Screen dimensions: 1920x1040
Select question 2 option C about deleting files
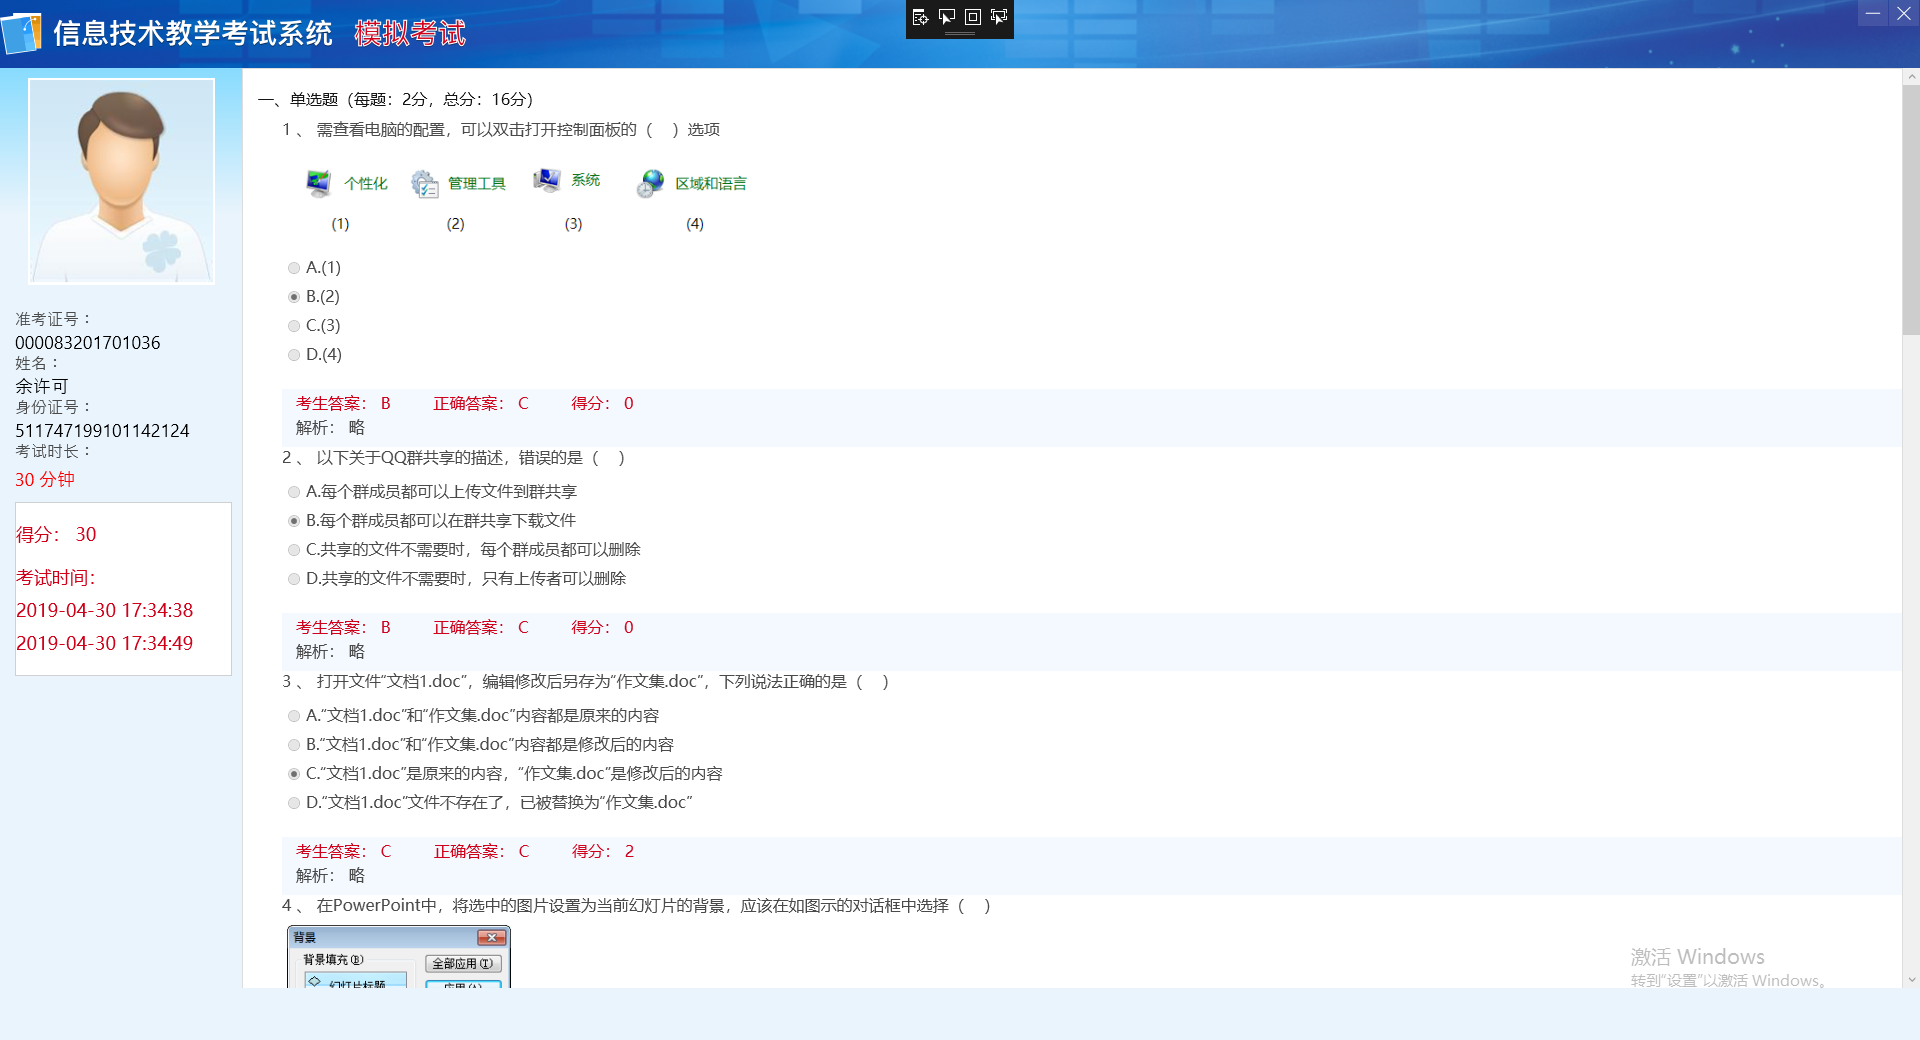(x=294, y=550)
